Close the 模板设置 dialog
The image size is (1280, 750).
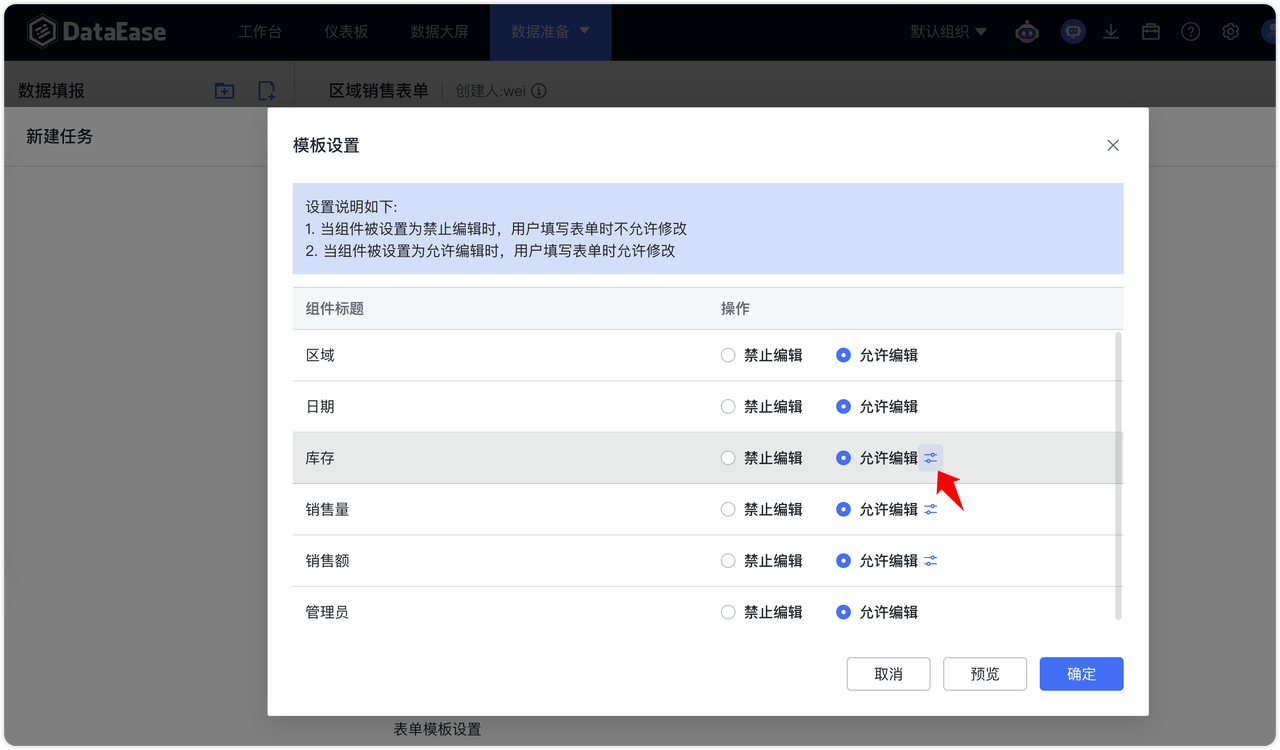tap(1113, 145)
